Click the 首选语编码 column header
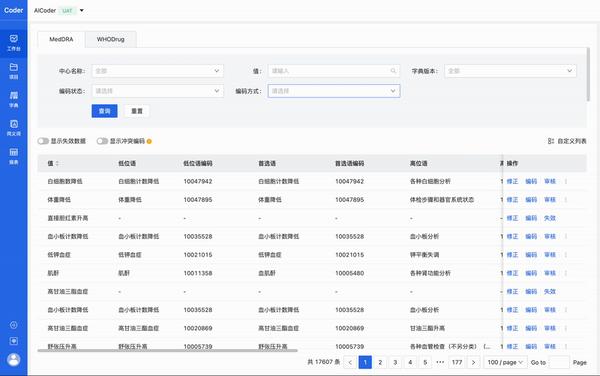Image resolution: width=600 pixels, height=376 pixels. pyautogui.click(x=349, y=163)
